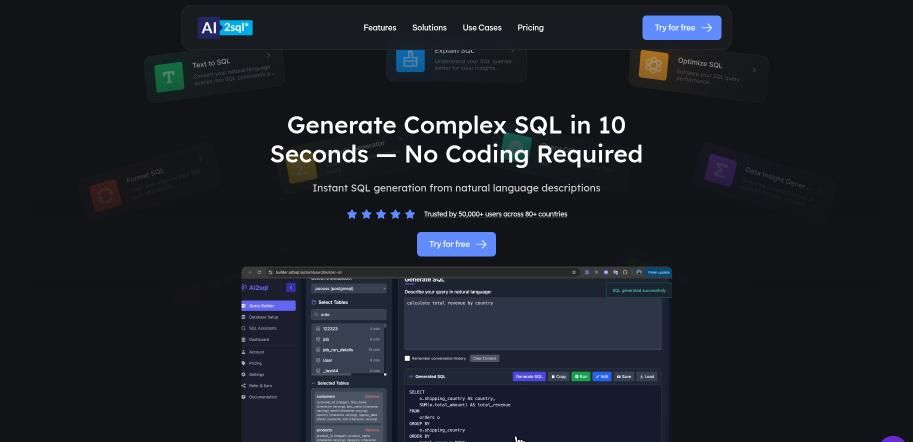913x442 pixels.
Task: Click the Load button in demo toolbar
Action: pyautogui.click(x=647, y=377)
